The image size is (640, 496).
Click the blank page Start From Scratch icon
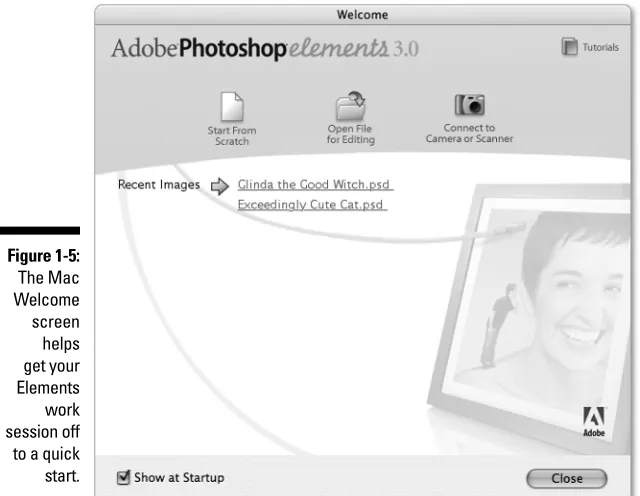pos(232,107)
